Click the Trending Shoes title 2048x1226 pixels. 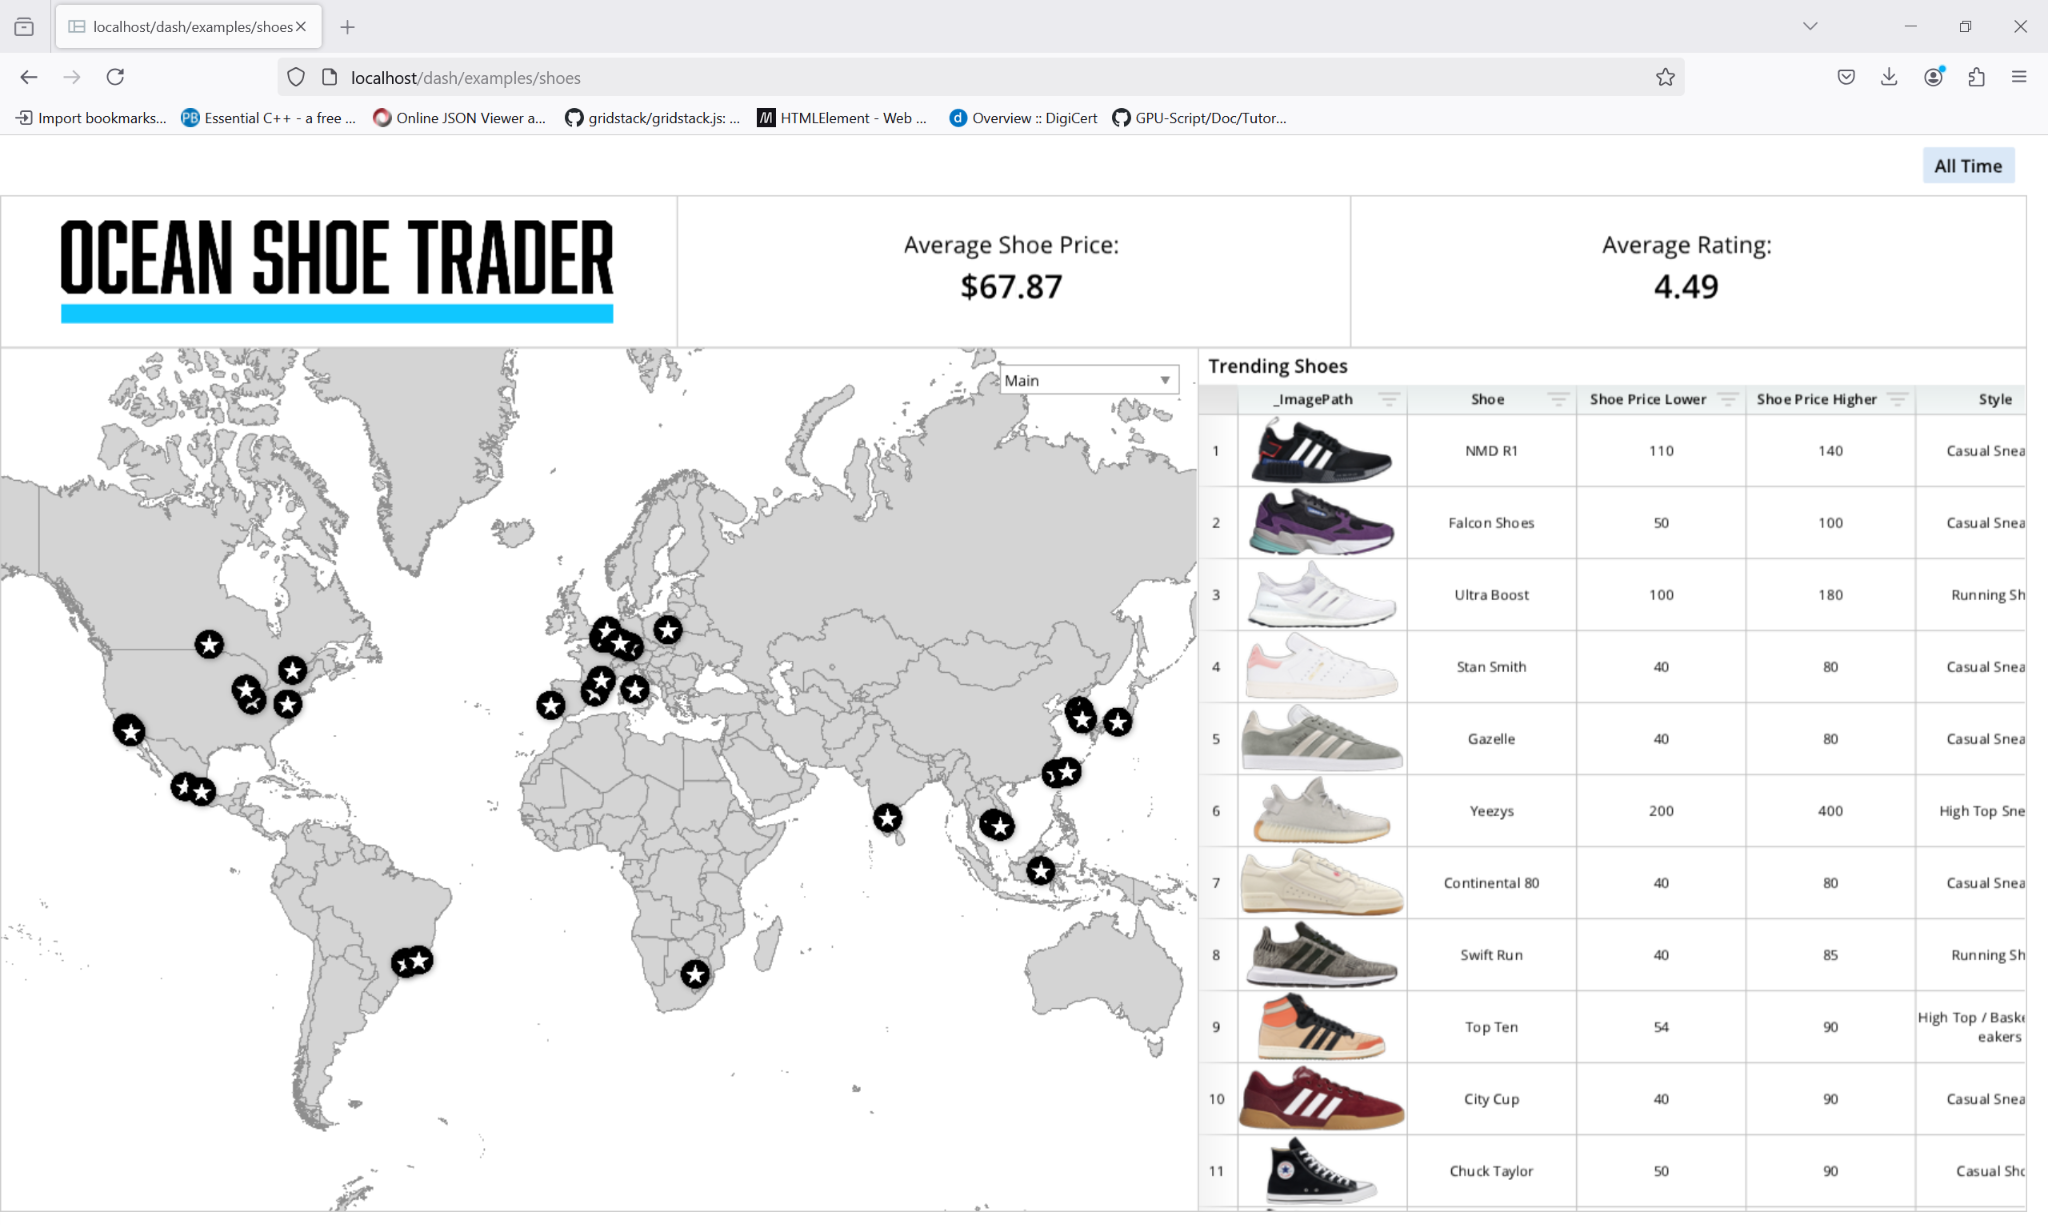tap(1278, 366)
